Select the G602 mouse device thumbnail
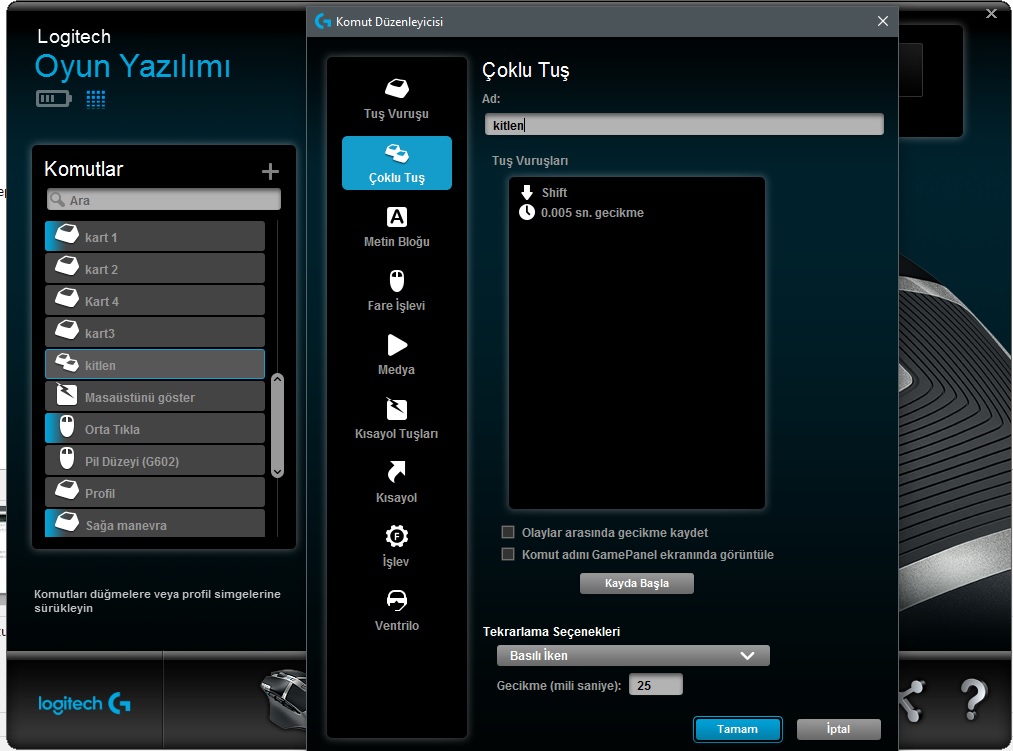This screenshot has width=1013, height=751. [x=284, y=699]
